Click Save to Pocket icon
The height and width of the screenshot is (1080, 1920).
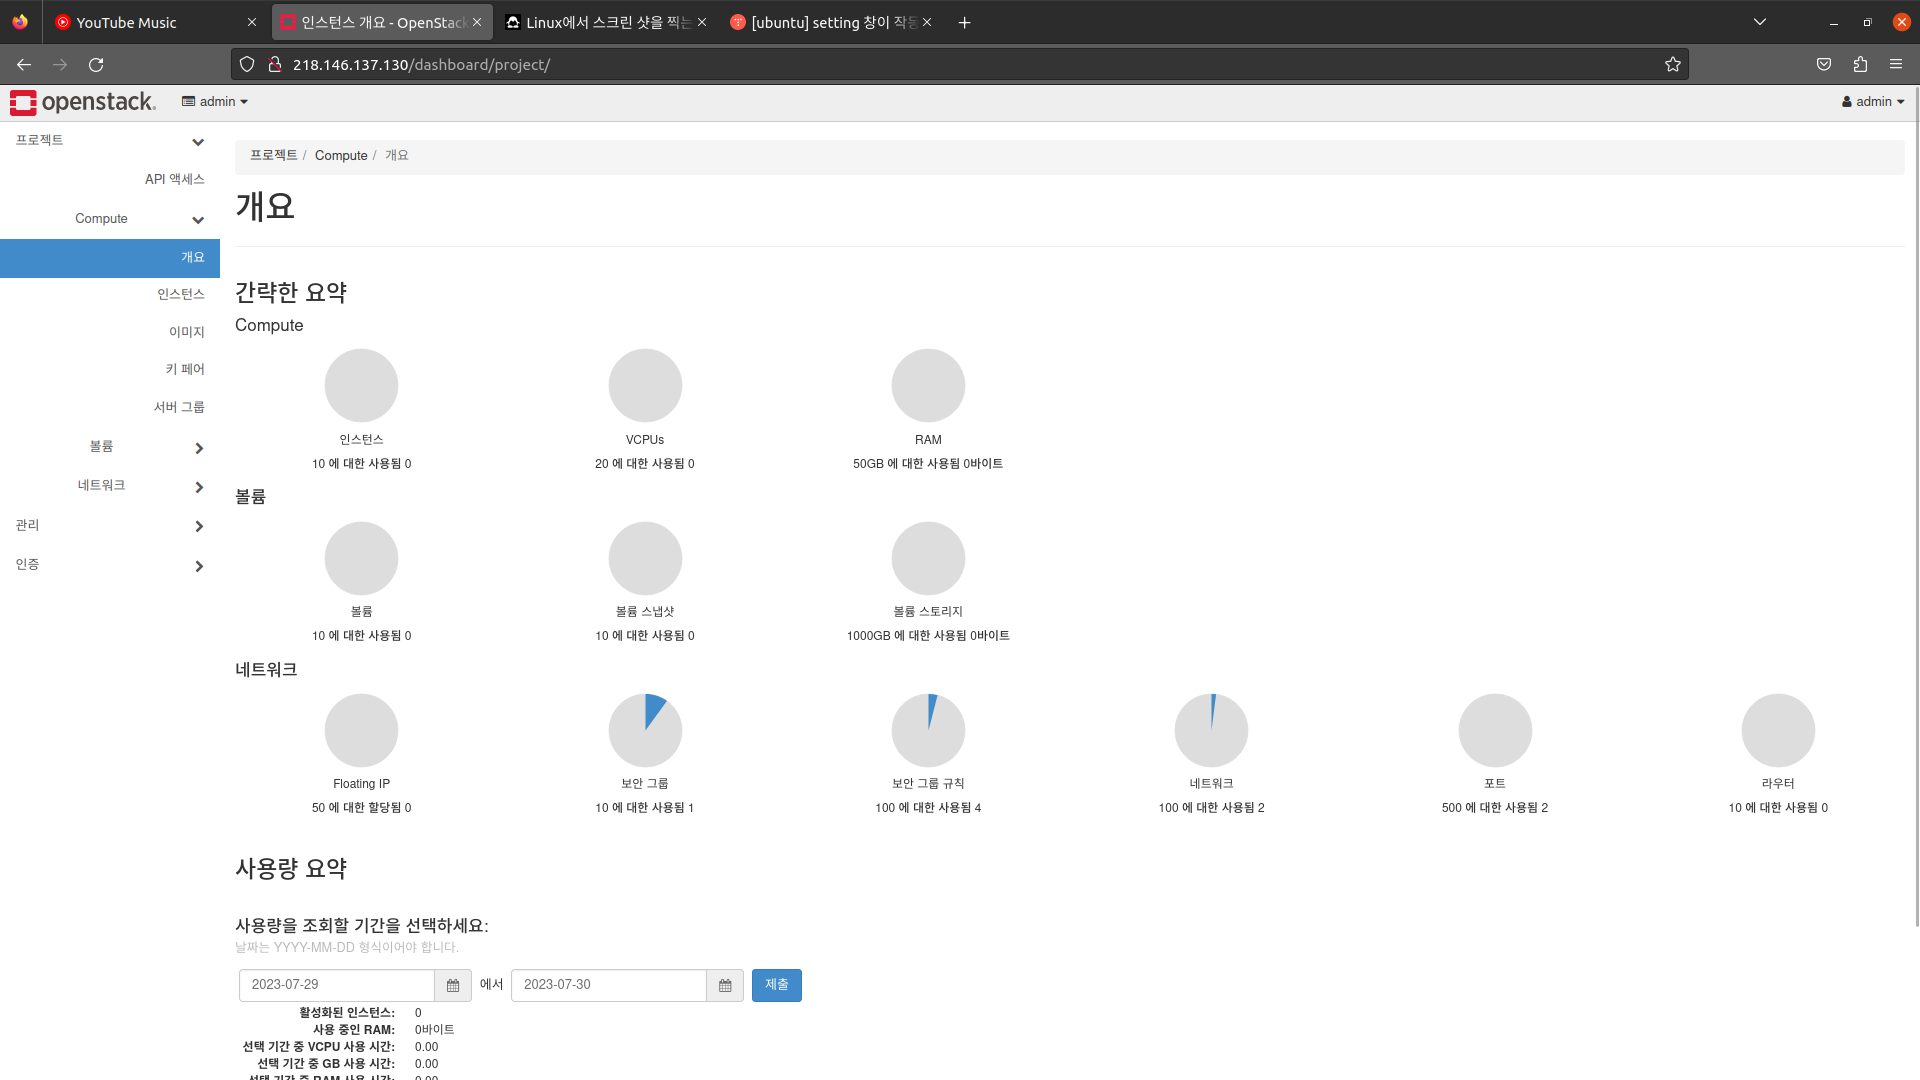[x=1824, y=65]
